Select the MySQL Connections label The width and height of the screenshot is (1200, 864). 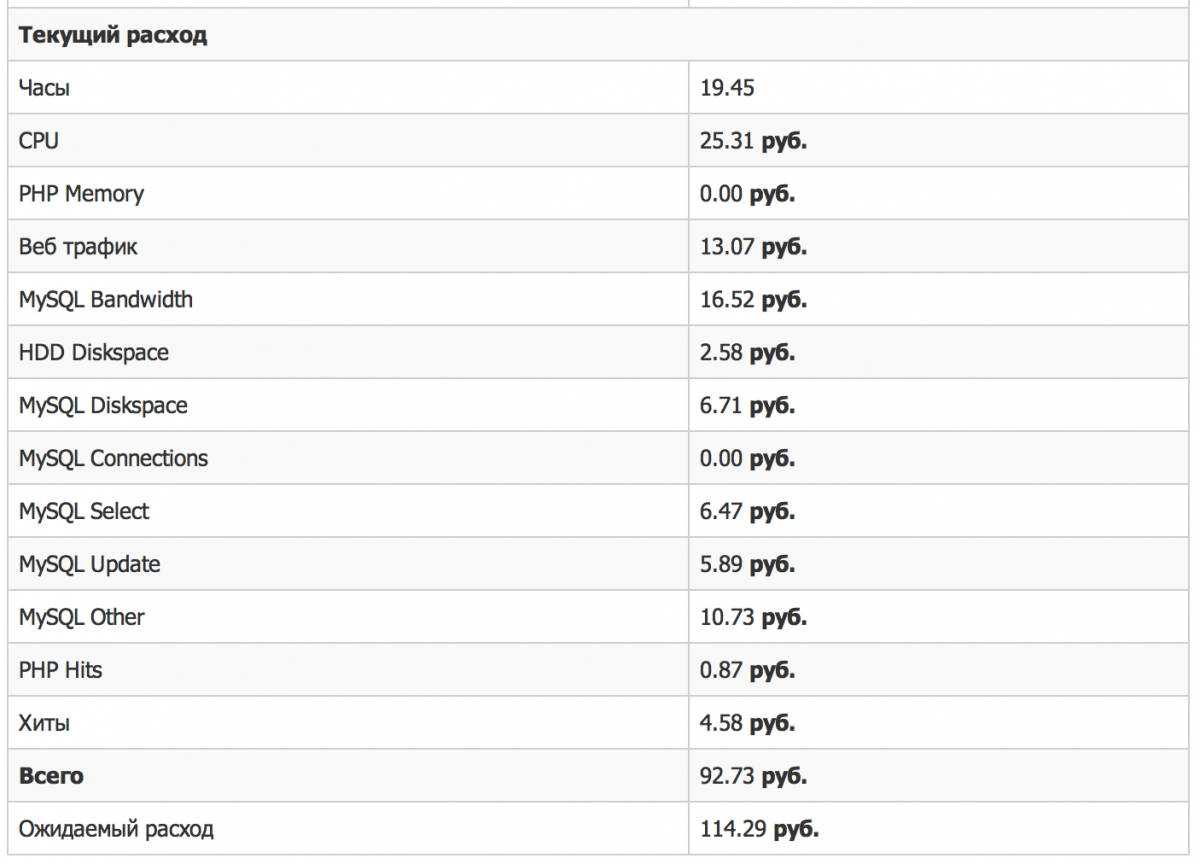114,458
